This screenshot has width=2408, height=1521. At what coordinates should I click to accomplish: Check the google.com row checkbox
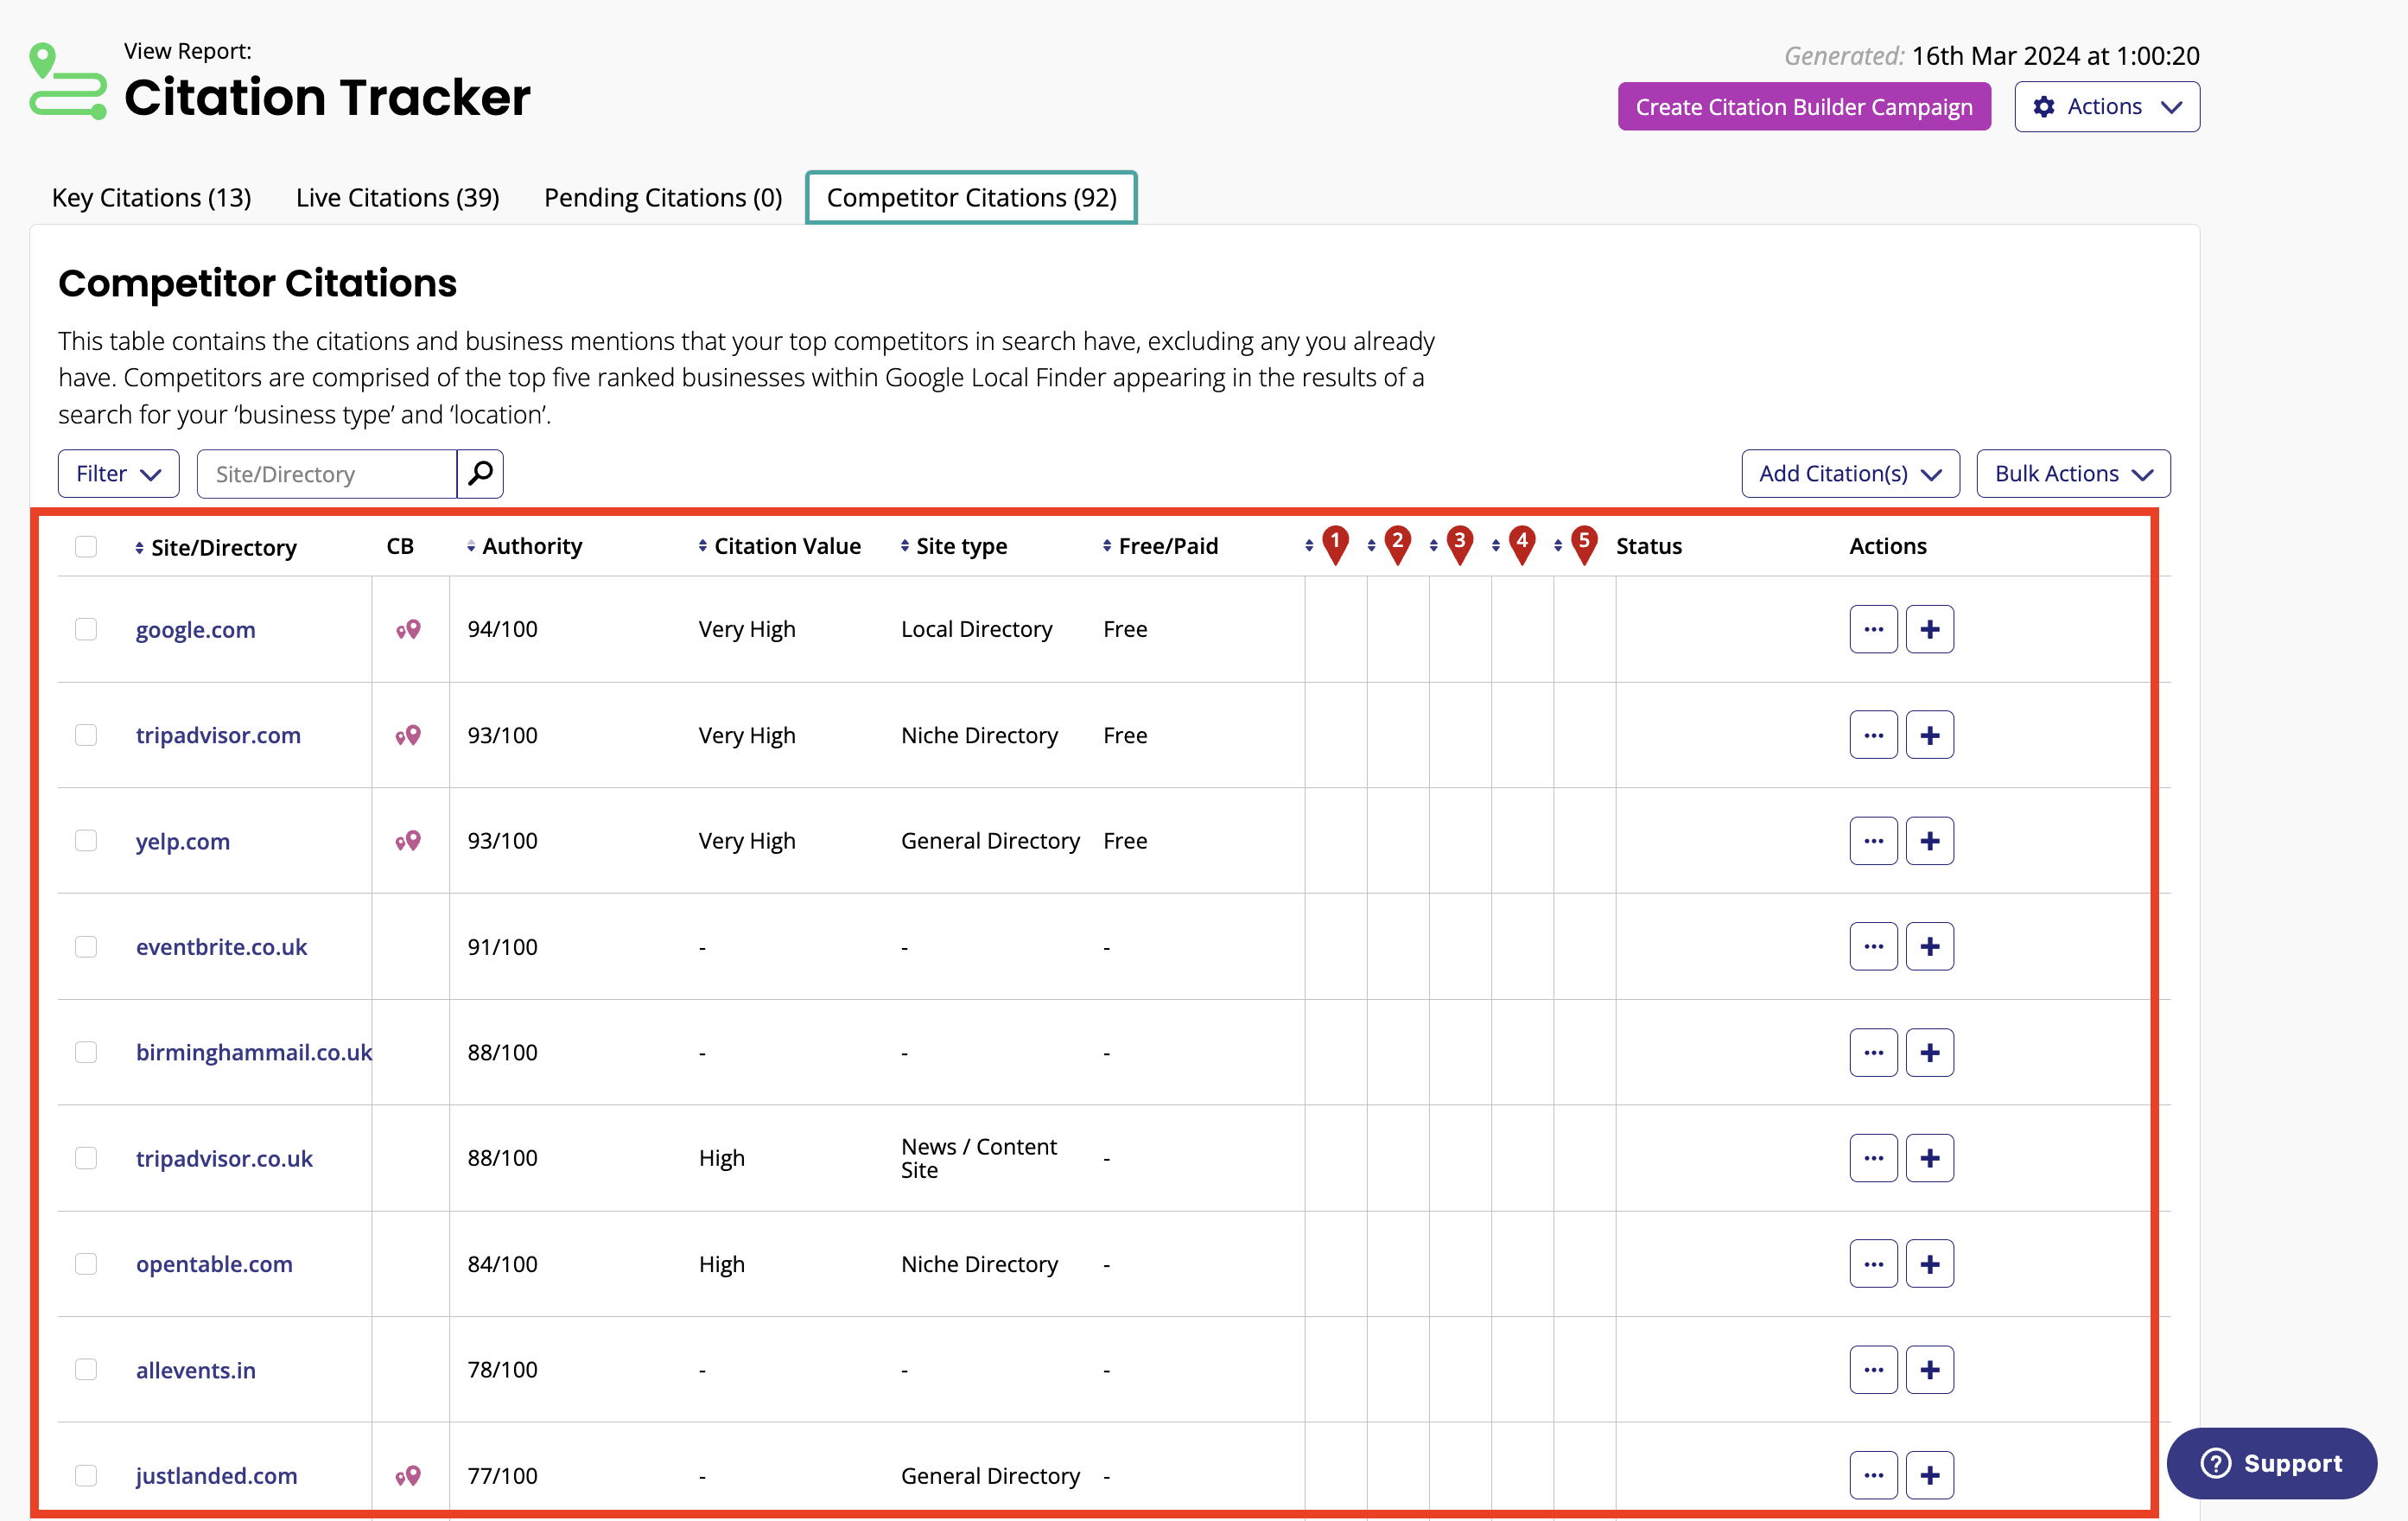[86, 629]
